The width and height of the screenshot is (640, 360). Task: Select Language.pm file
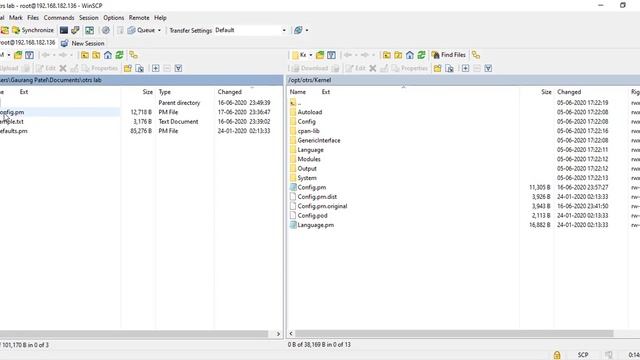pos(316,225)
